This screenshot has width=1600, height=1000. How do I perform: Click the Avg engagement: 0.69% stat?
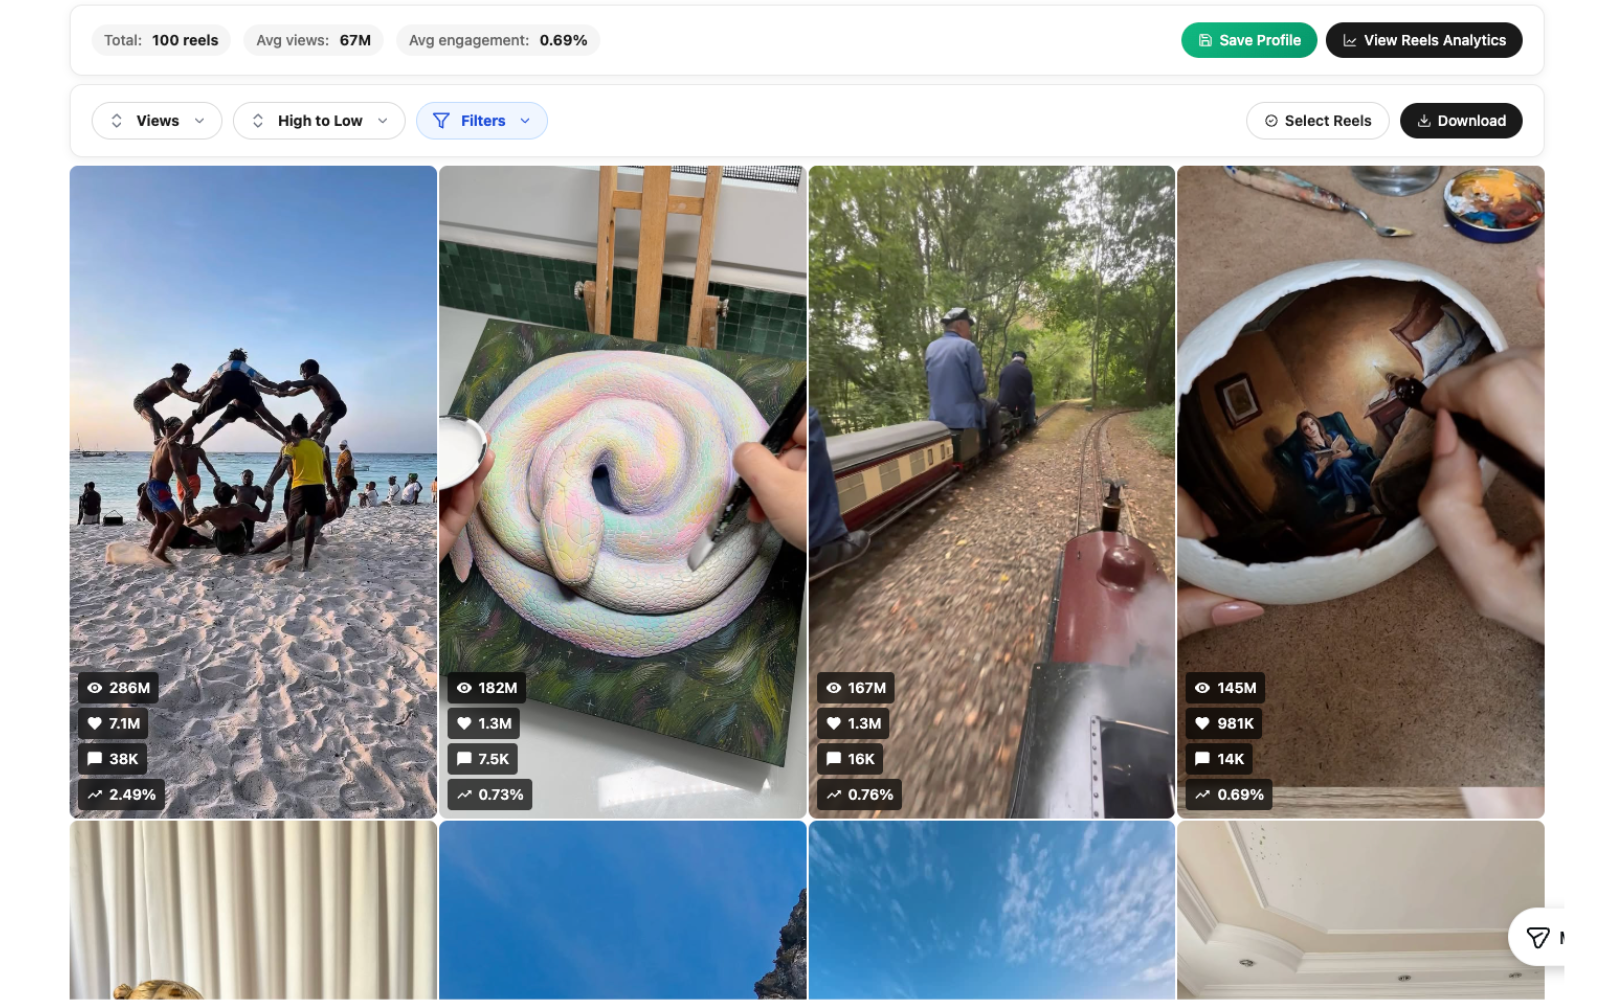[x=498, y=40]
